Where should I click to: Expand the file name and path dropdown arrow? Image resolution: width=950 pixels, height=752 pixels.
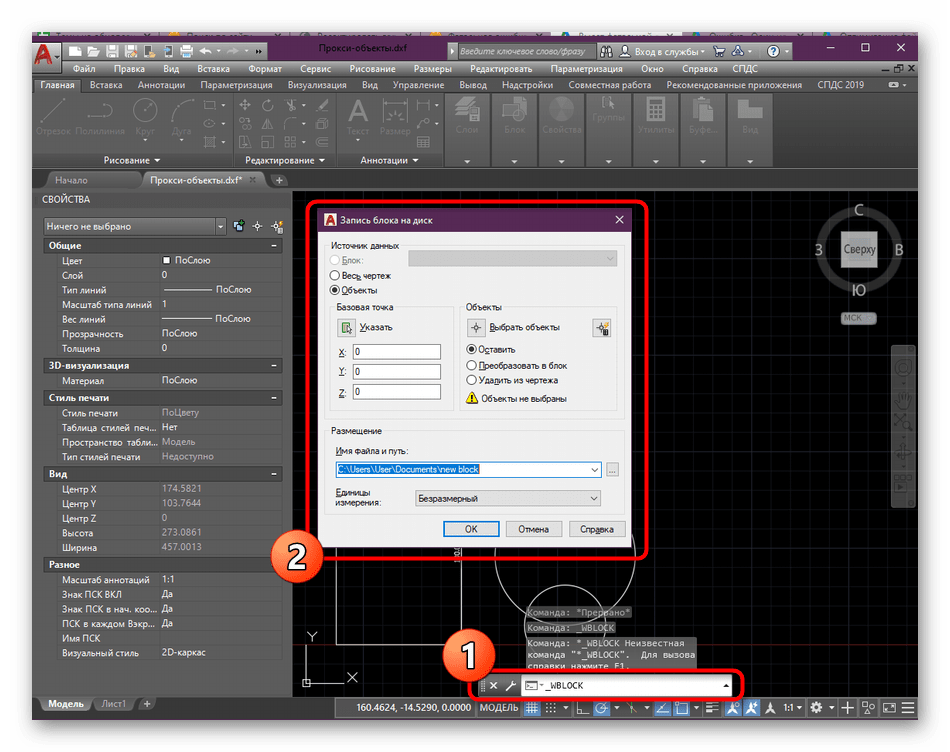595,469
